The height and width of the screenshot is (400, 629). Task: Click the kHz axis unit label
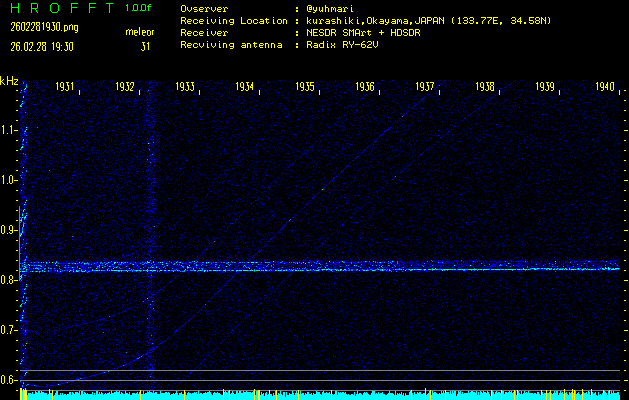click(x=9, y=81)
